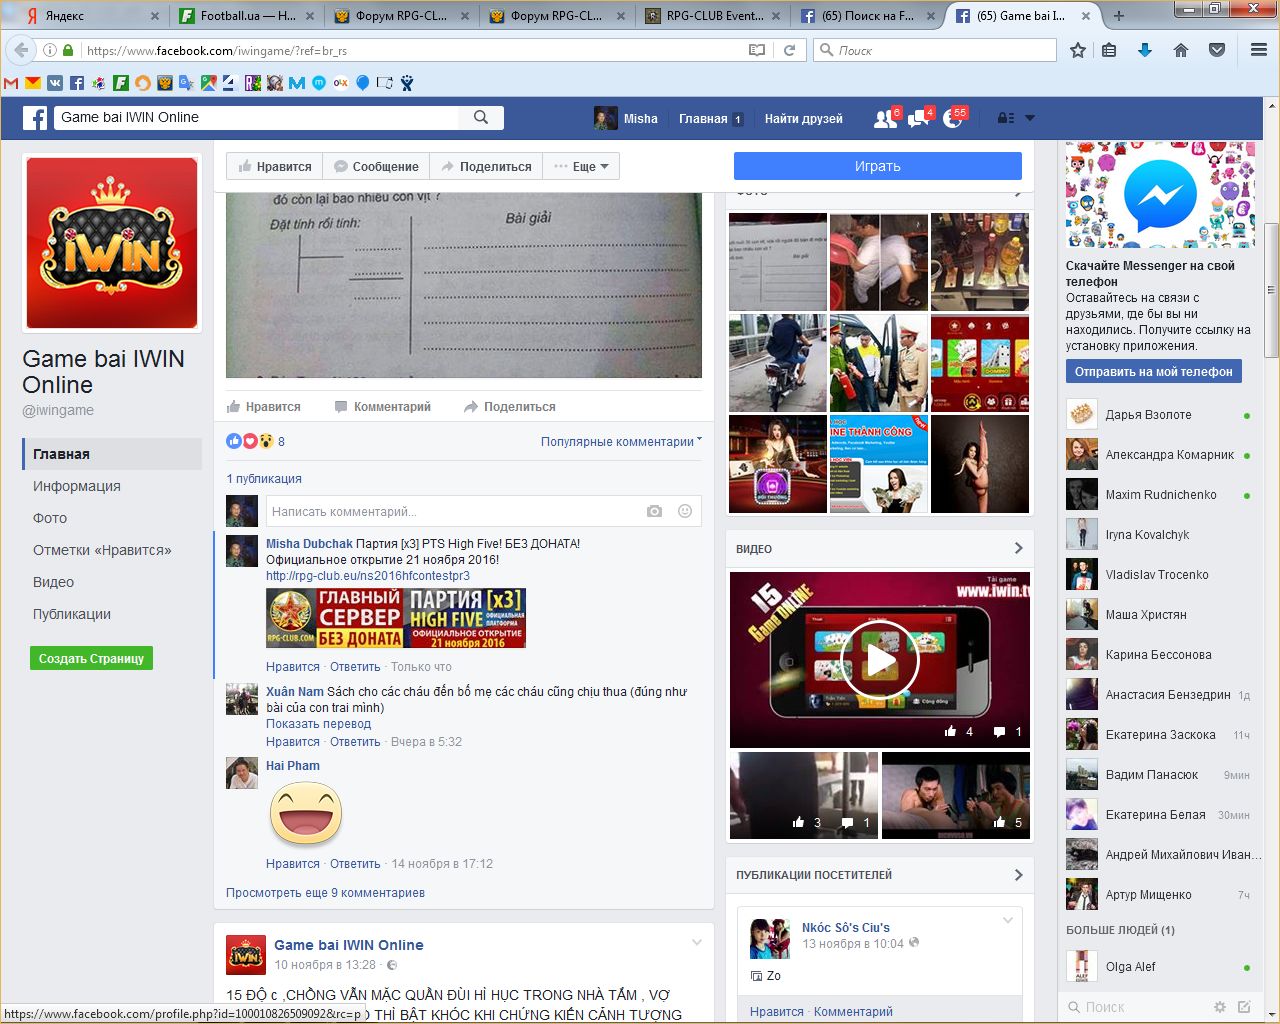
Task: Click the bookmark star icon
Action: [1077, 50]
